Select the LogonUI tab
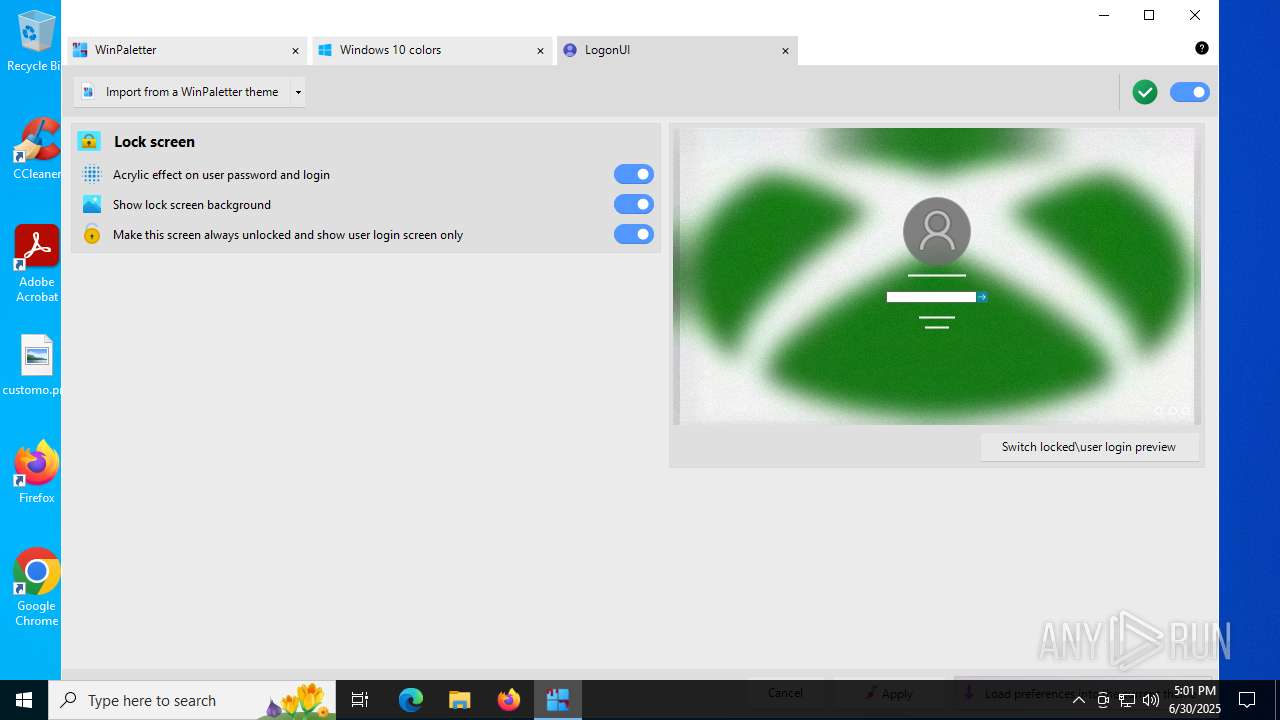The height and width of the screenshot is (720, 1280). 676,50
